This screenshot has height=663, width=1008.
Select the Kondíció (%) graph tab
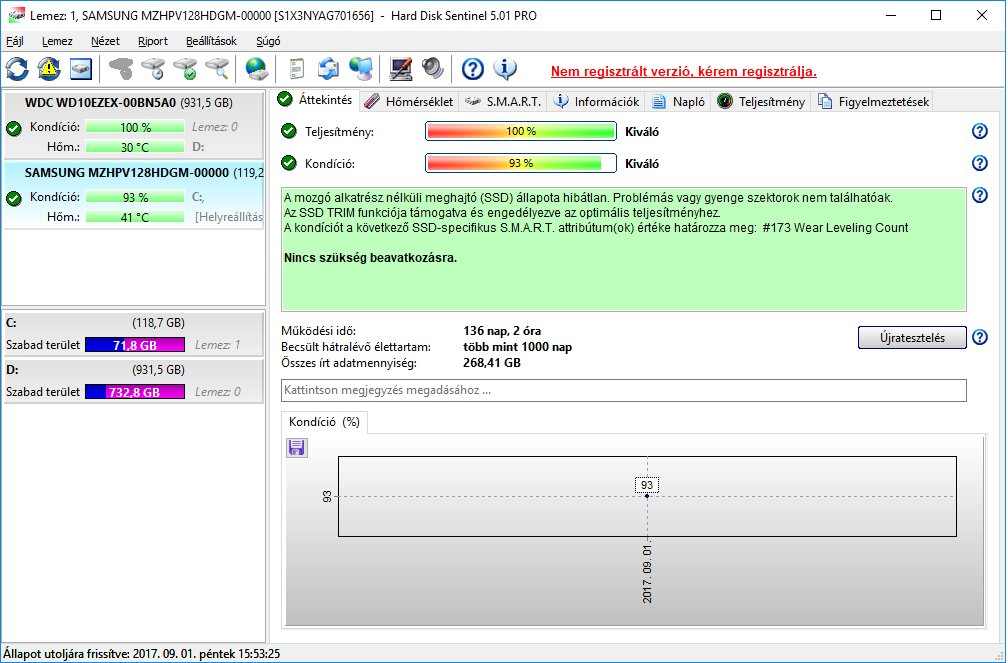pos(324,422)
